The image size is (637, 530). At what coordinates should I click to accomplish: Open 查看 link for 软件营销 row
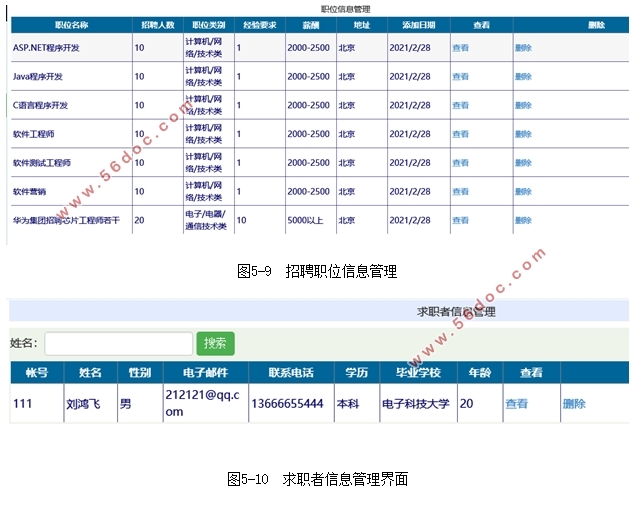(x=461, y=192)
